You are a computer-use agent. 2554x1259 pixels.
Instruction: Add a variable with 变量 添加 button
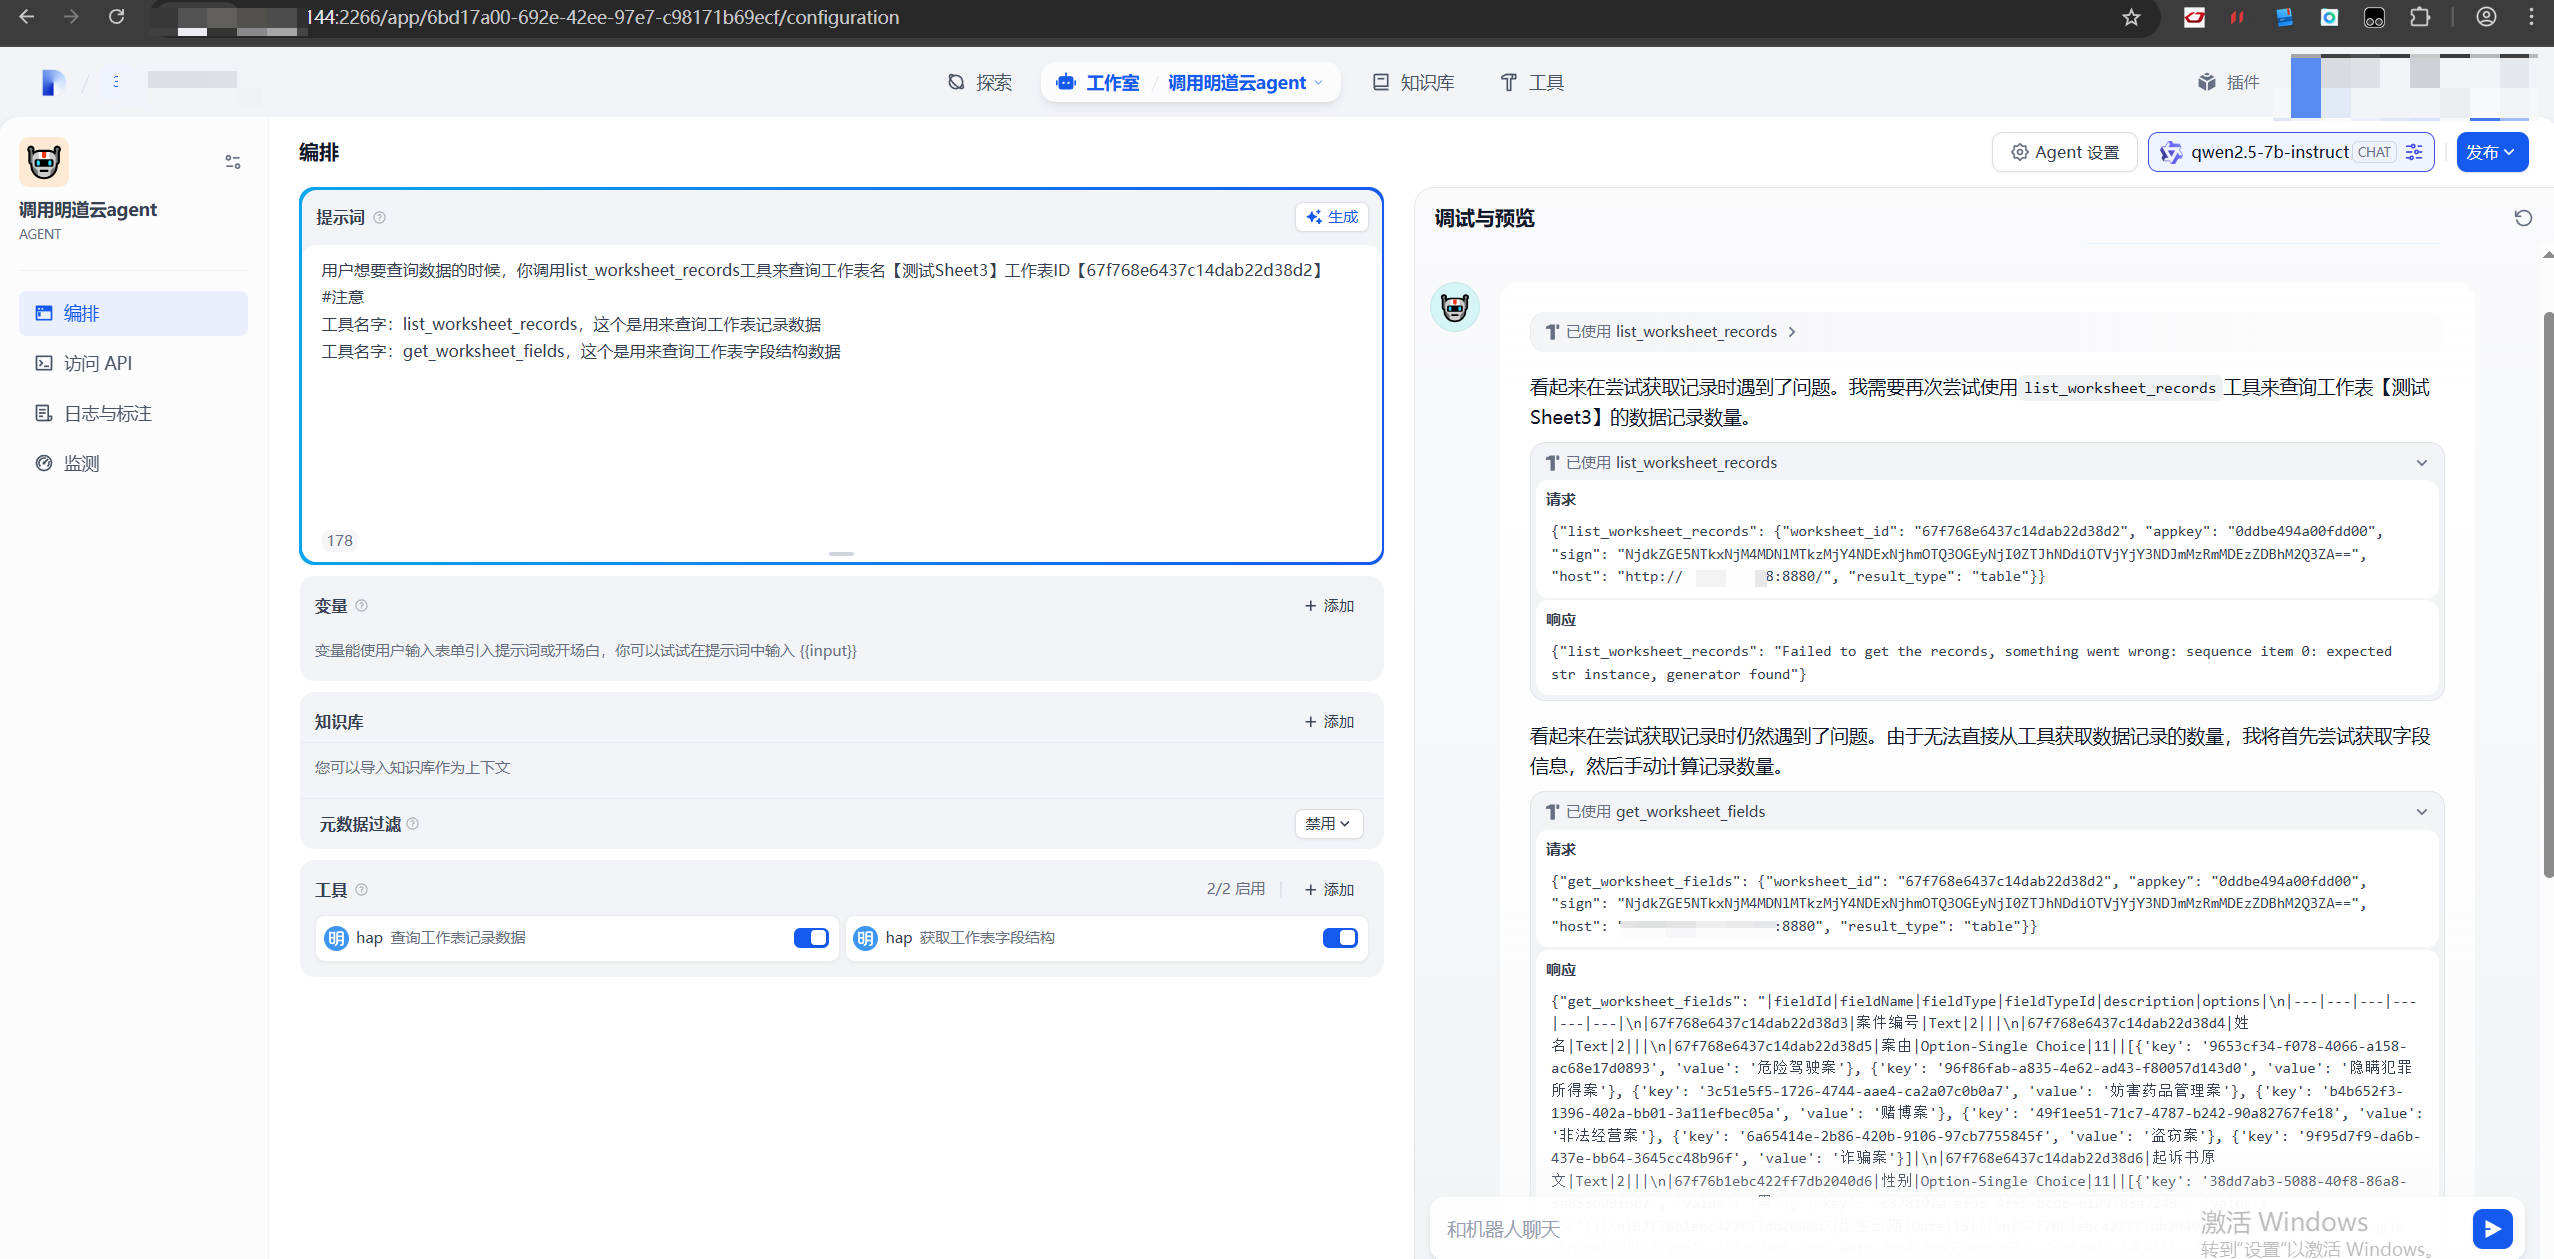pyautogui.click(x=1328, y=605)
